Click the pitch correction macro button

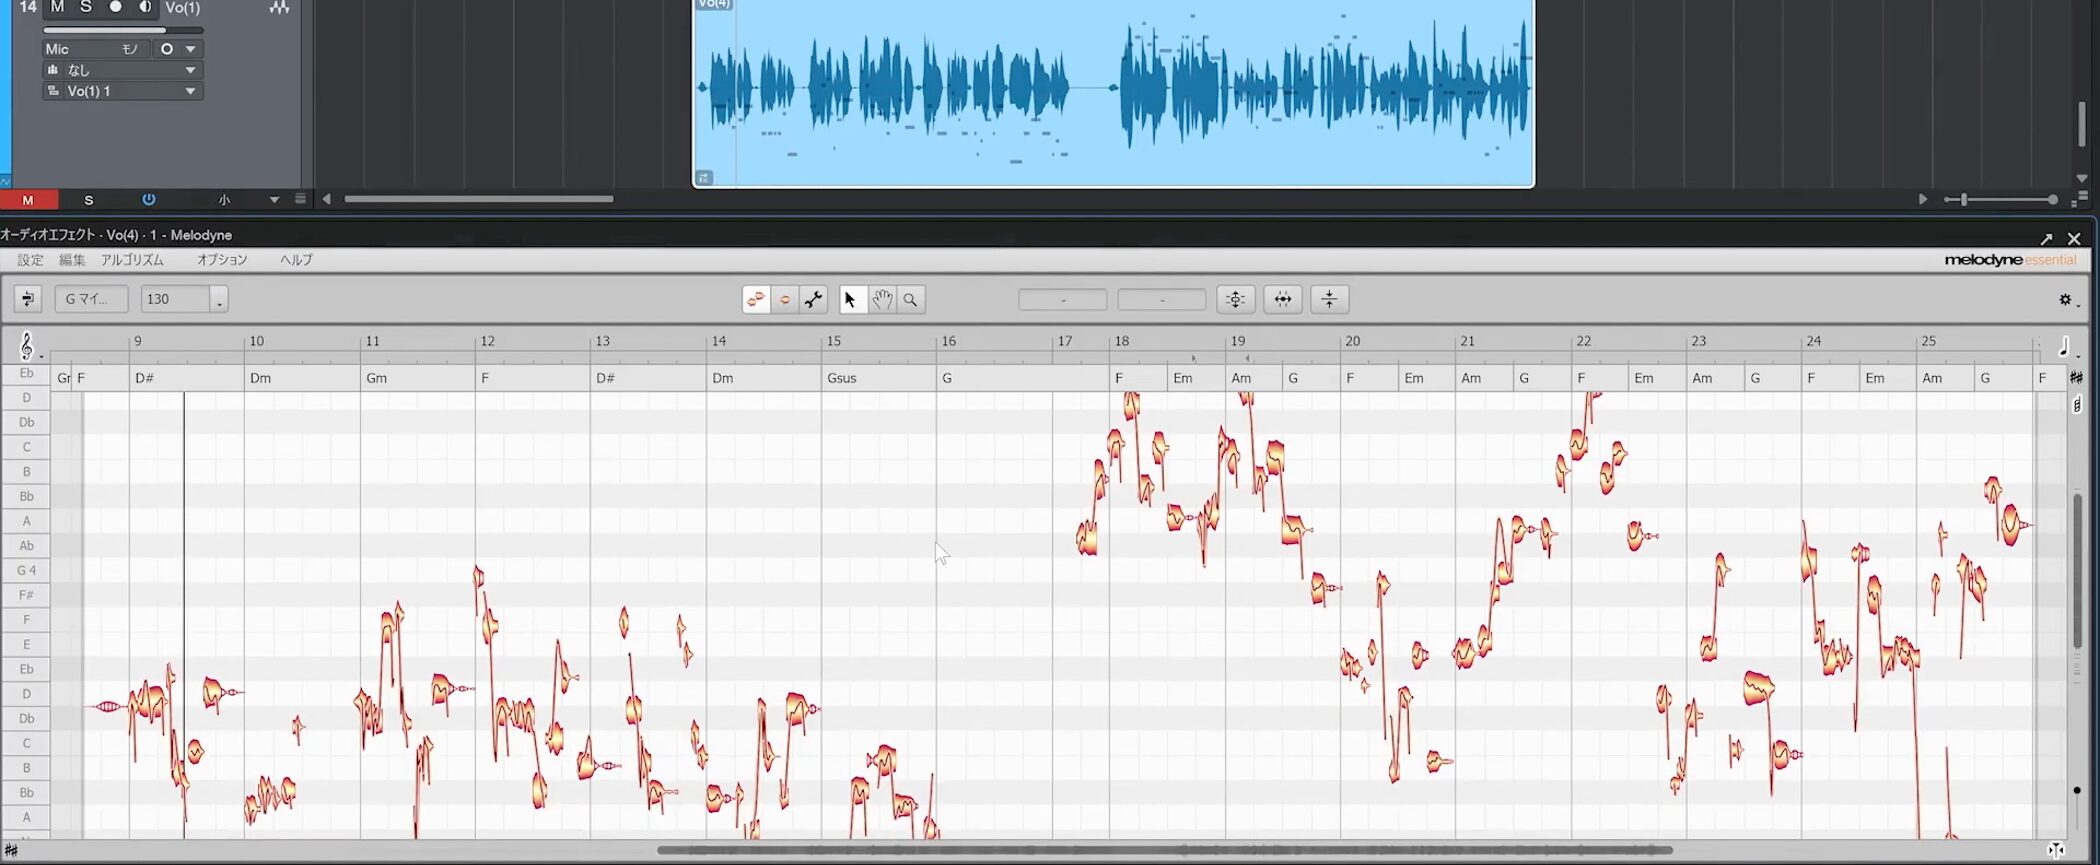(x=1236, y=299)
